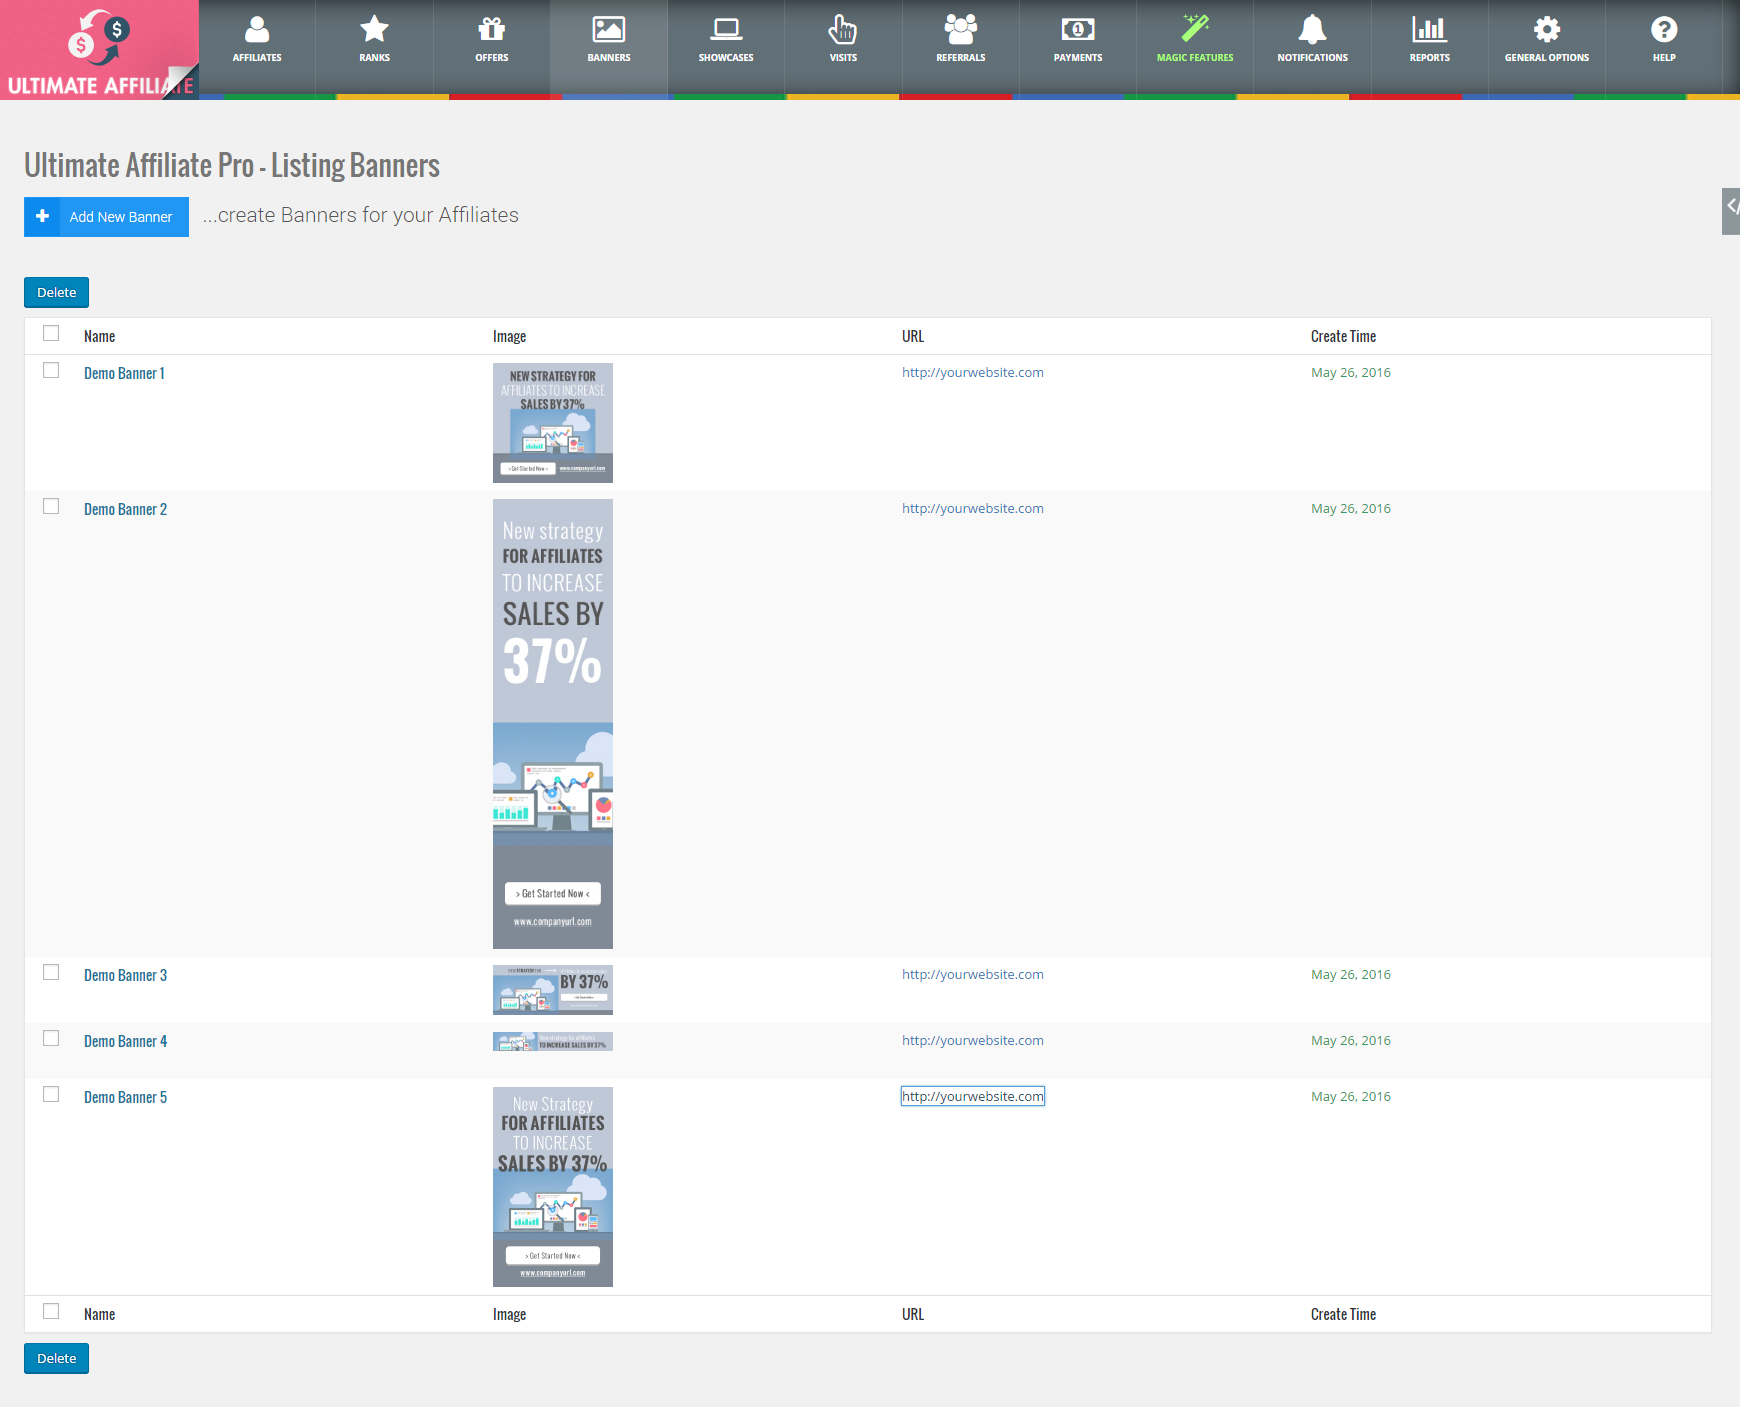The height and width of the screenshot is (1407, 1740).
Task: Open the General Options gear icon
Action: (1547, 30)
